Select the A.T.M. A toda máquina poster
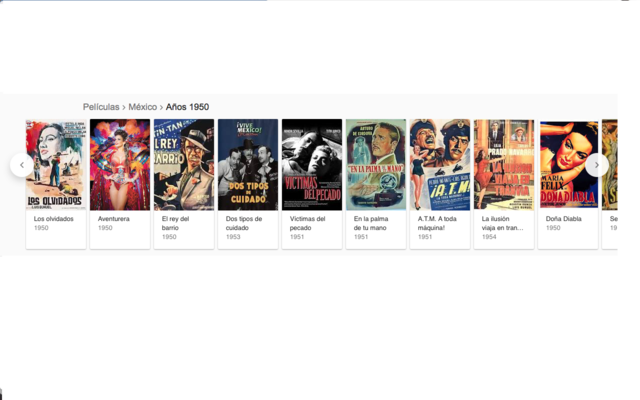This screenshot has width=640, height=400. click(440, 165)
